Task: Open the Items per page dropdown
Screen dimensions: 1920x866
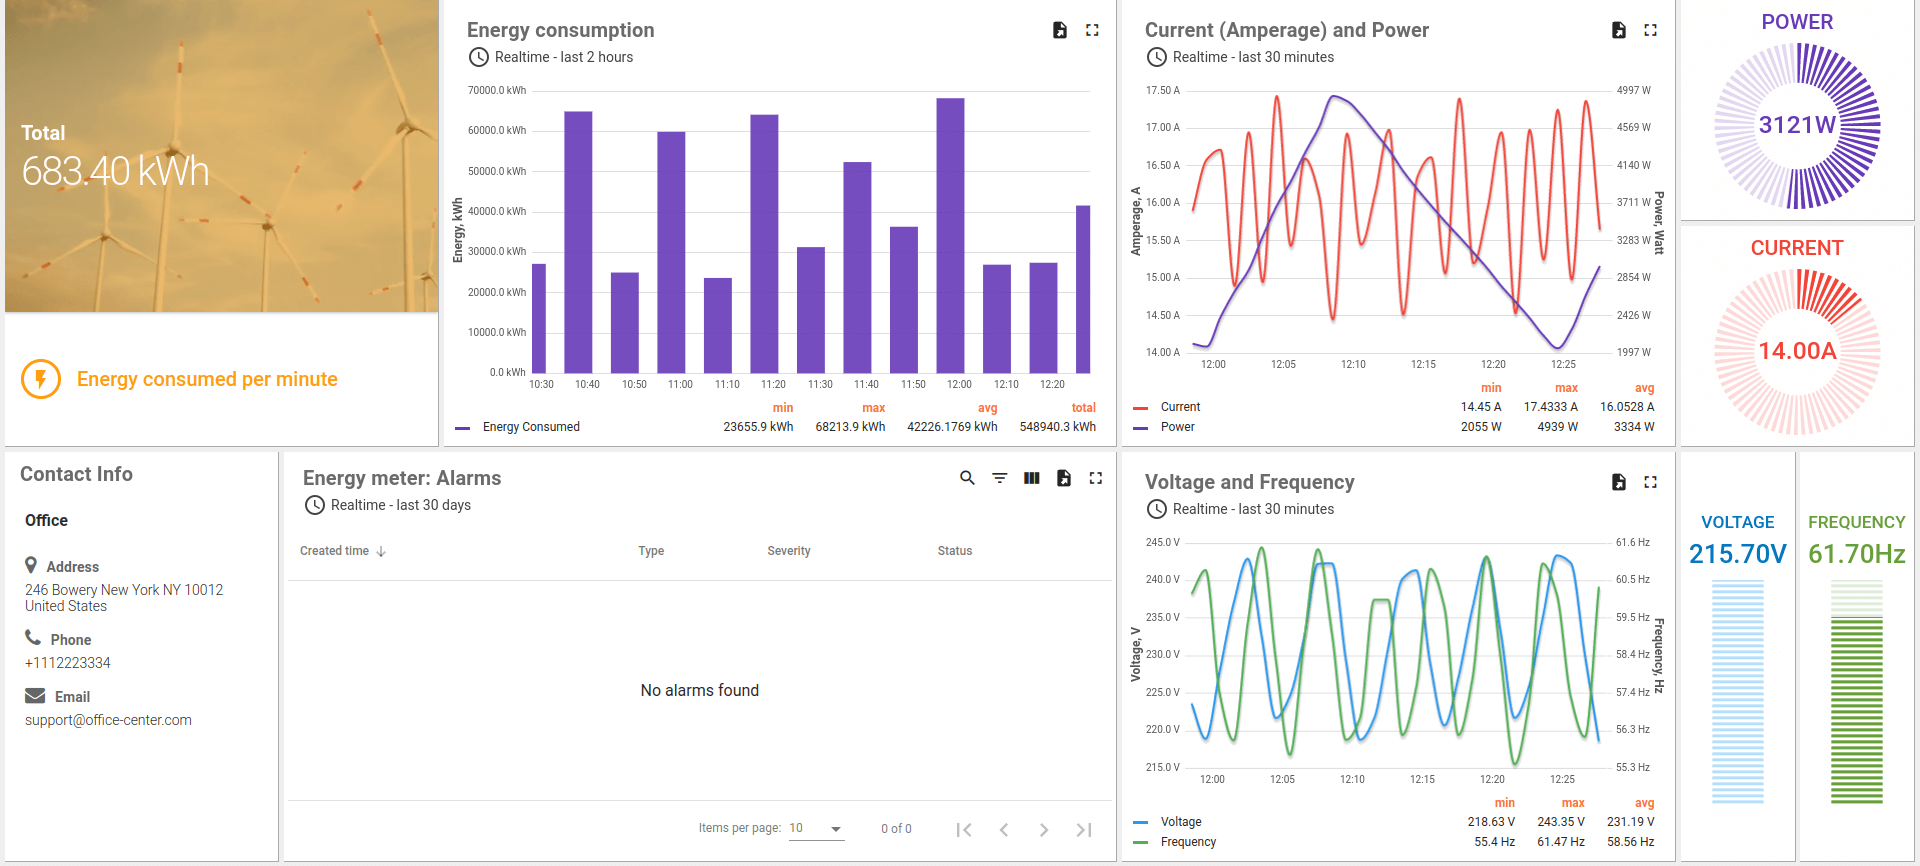Action: tap(816, 829)
